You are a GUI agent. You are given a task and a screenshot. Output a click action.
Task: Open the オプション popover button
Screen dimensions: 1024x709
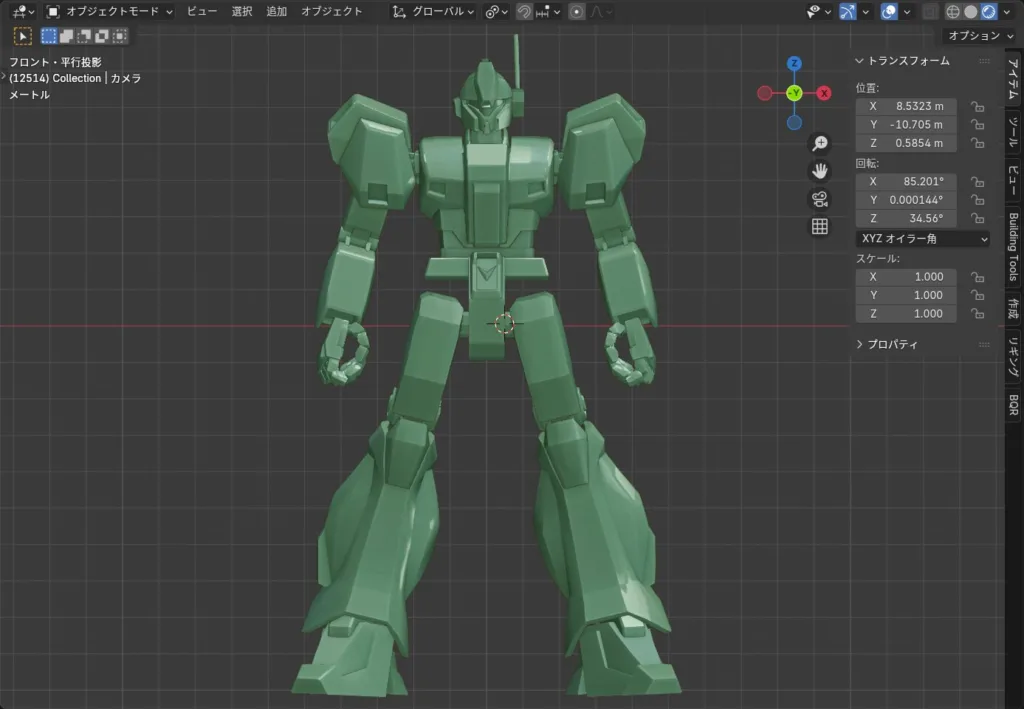[978, 36]
